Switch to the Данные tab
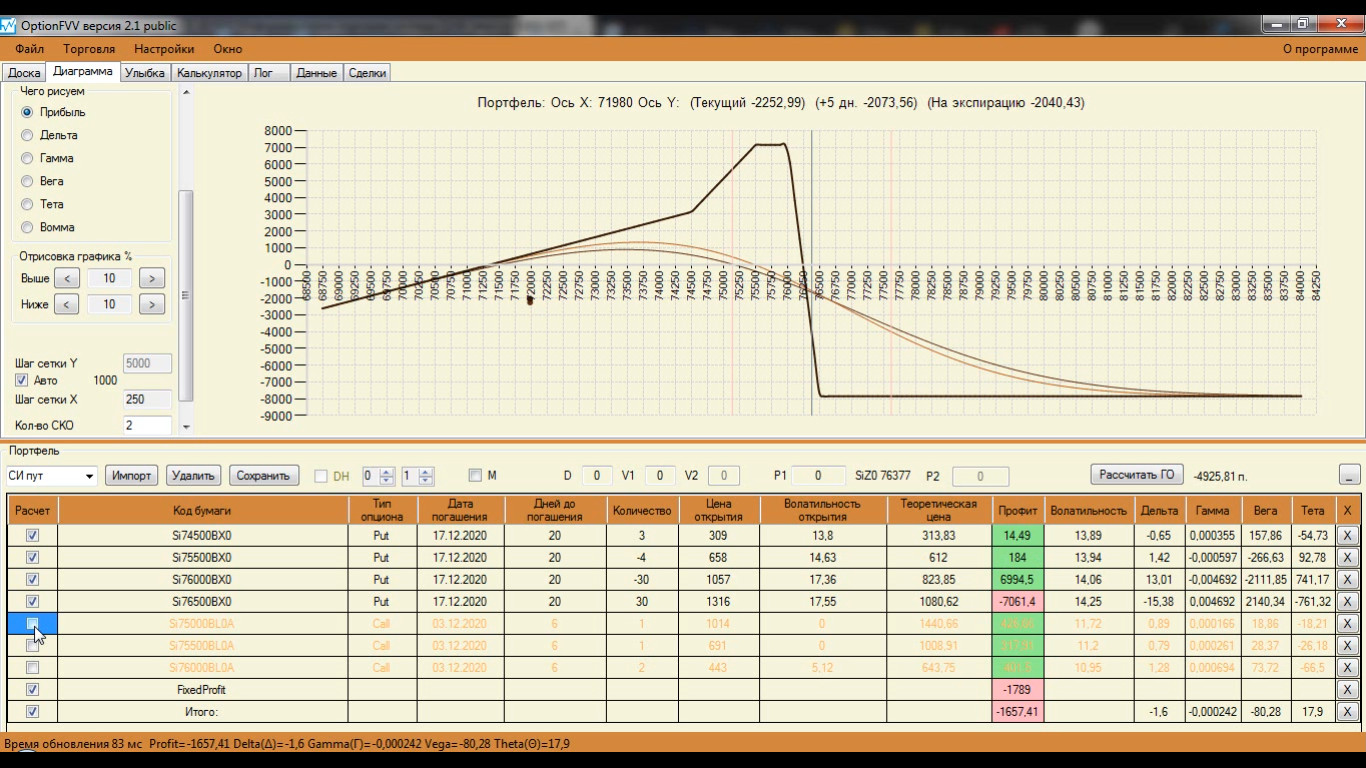 [317, 73]
